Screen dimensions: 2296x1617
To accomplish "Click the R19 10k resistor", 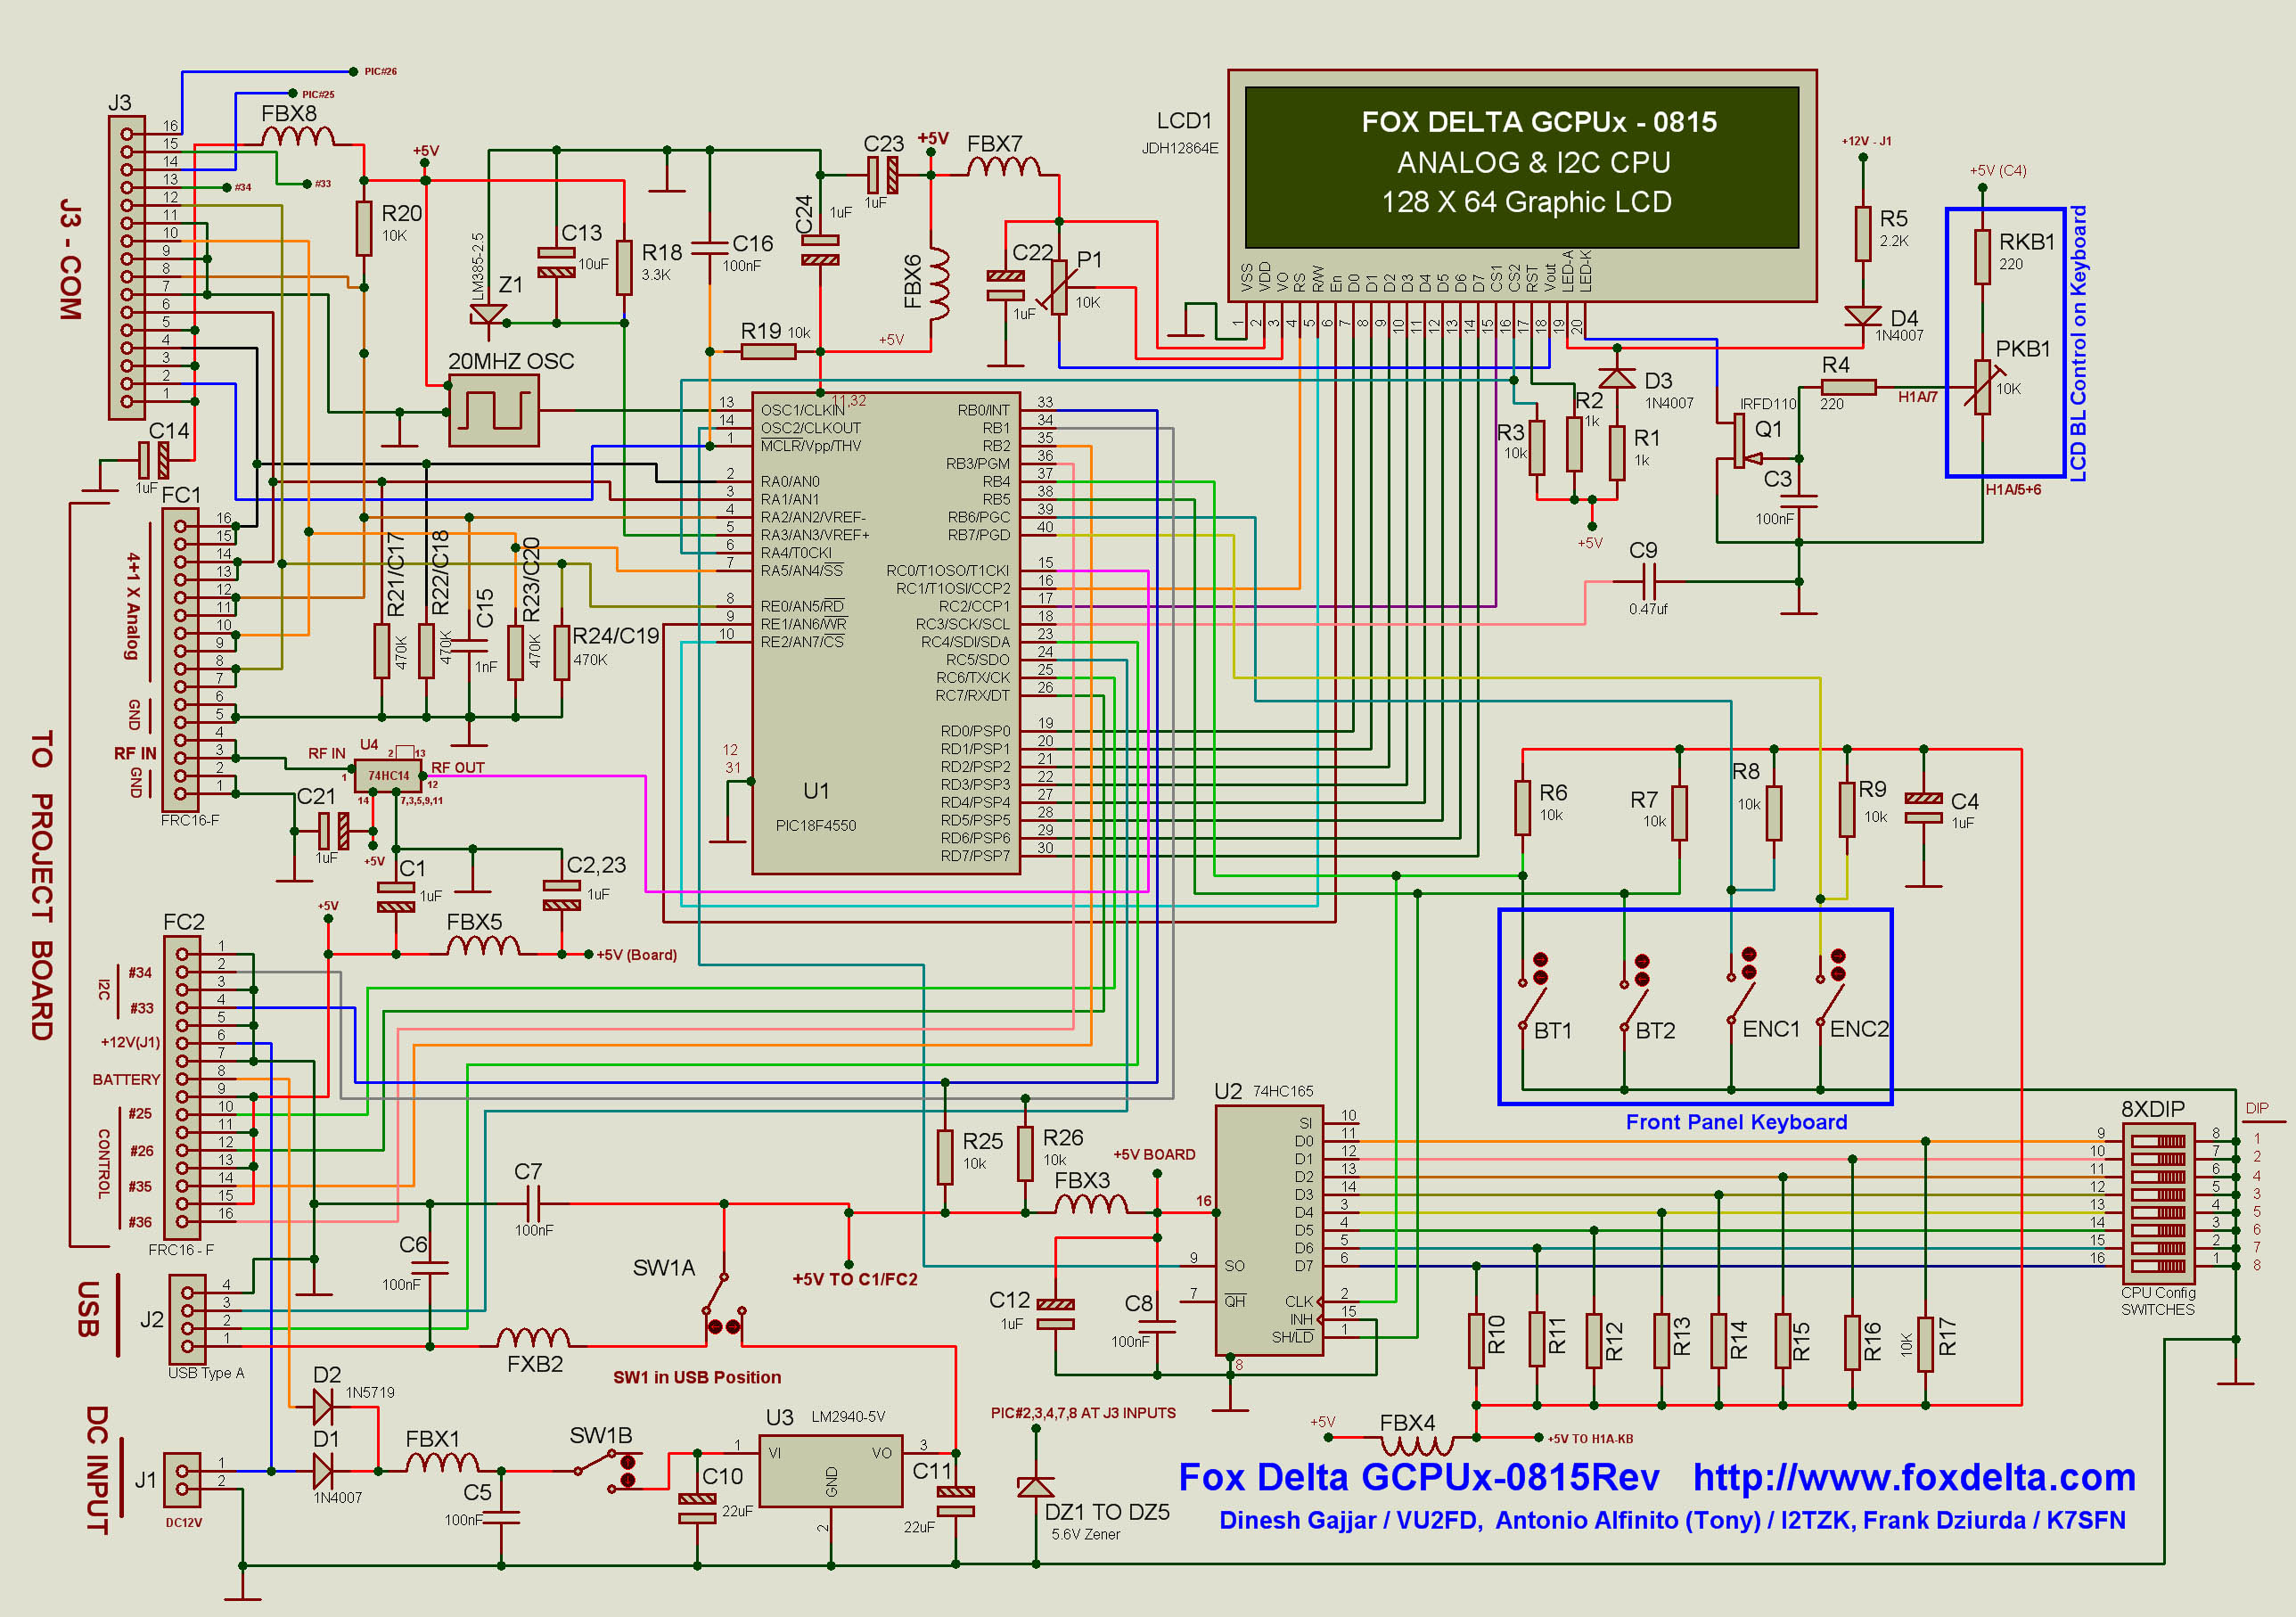I will [768, 351].
